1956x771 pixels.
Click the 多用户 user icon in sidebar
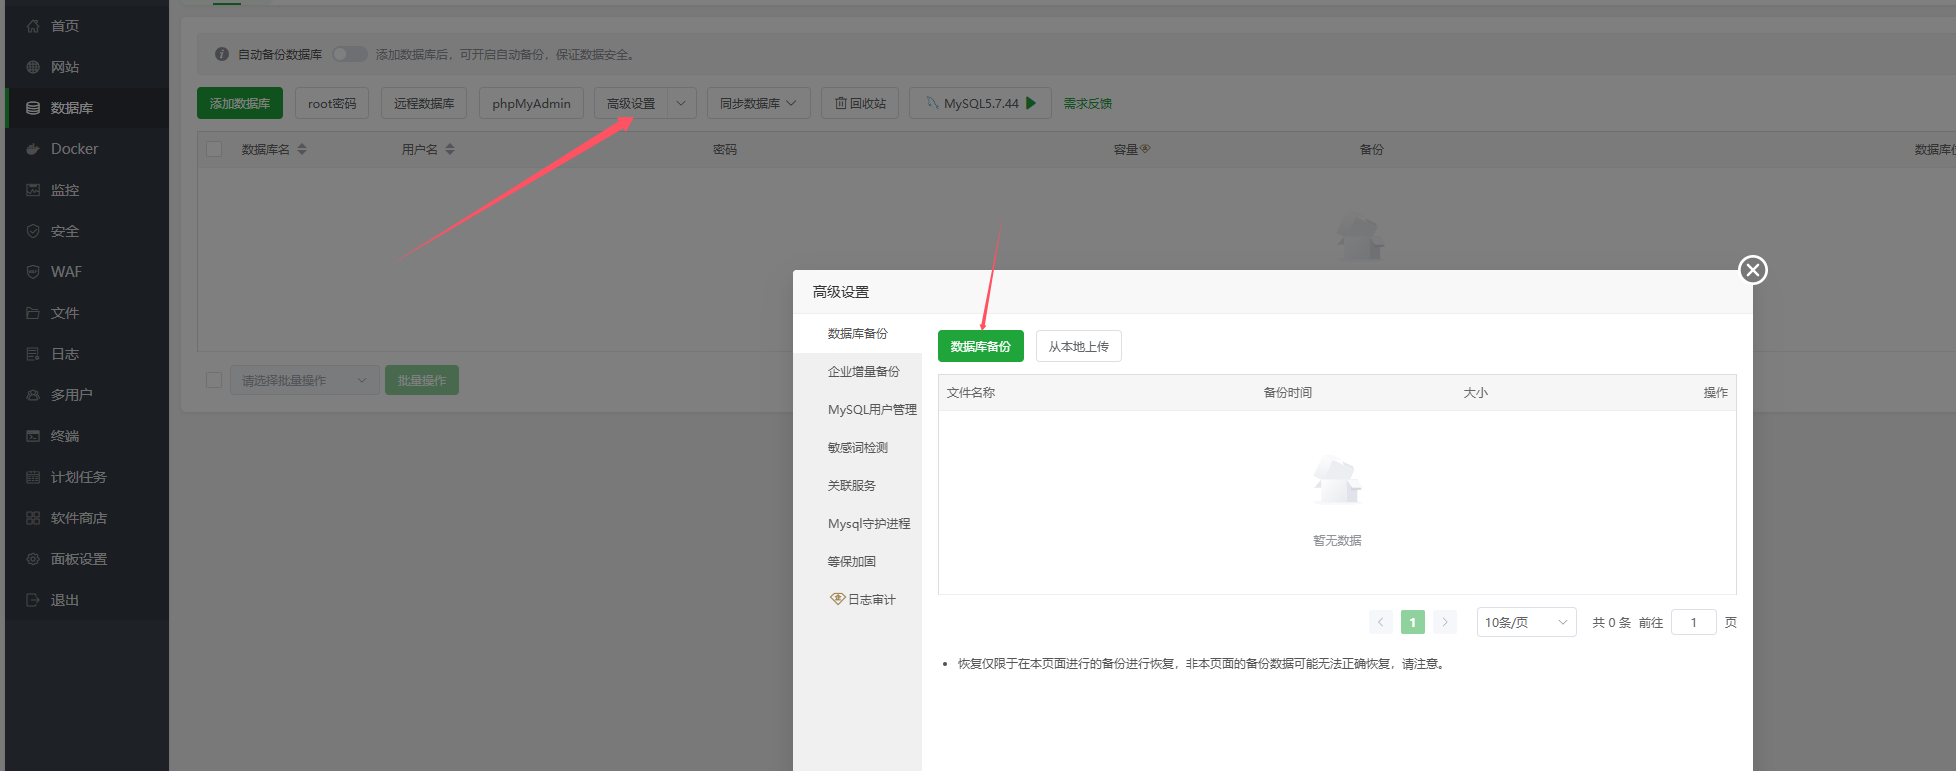coord(33,395)
